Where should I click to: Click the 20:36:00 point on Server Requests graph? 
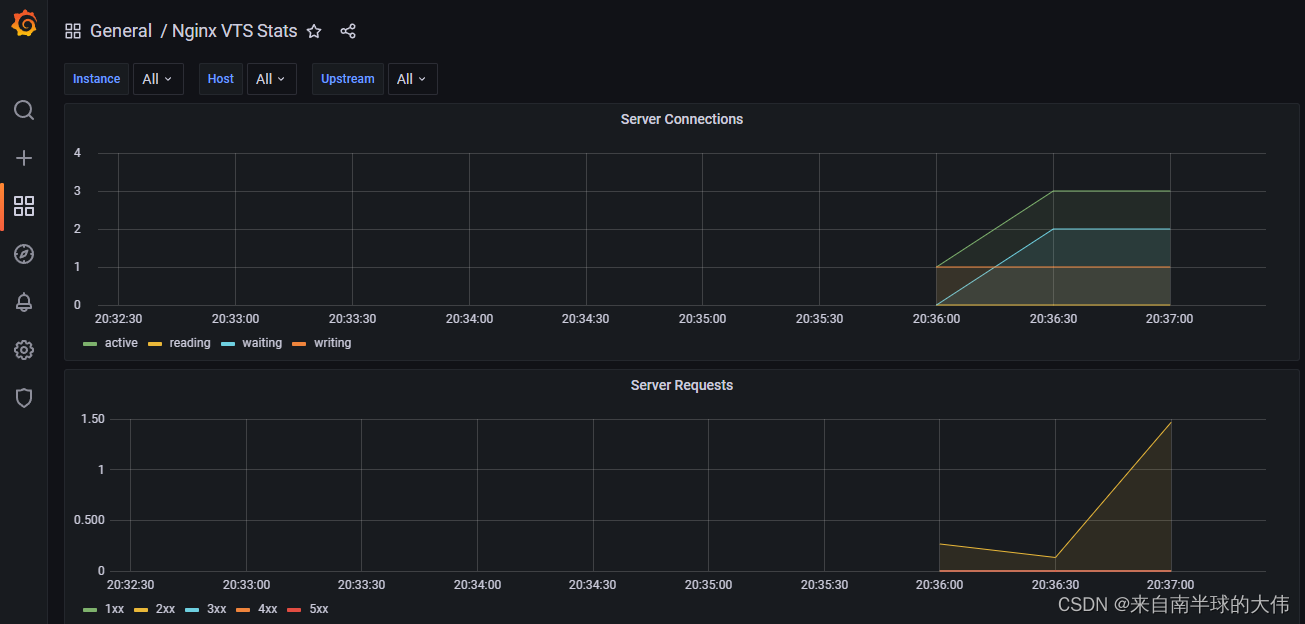tap(939, 544)
